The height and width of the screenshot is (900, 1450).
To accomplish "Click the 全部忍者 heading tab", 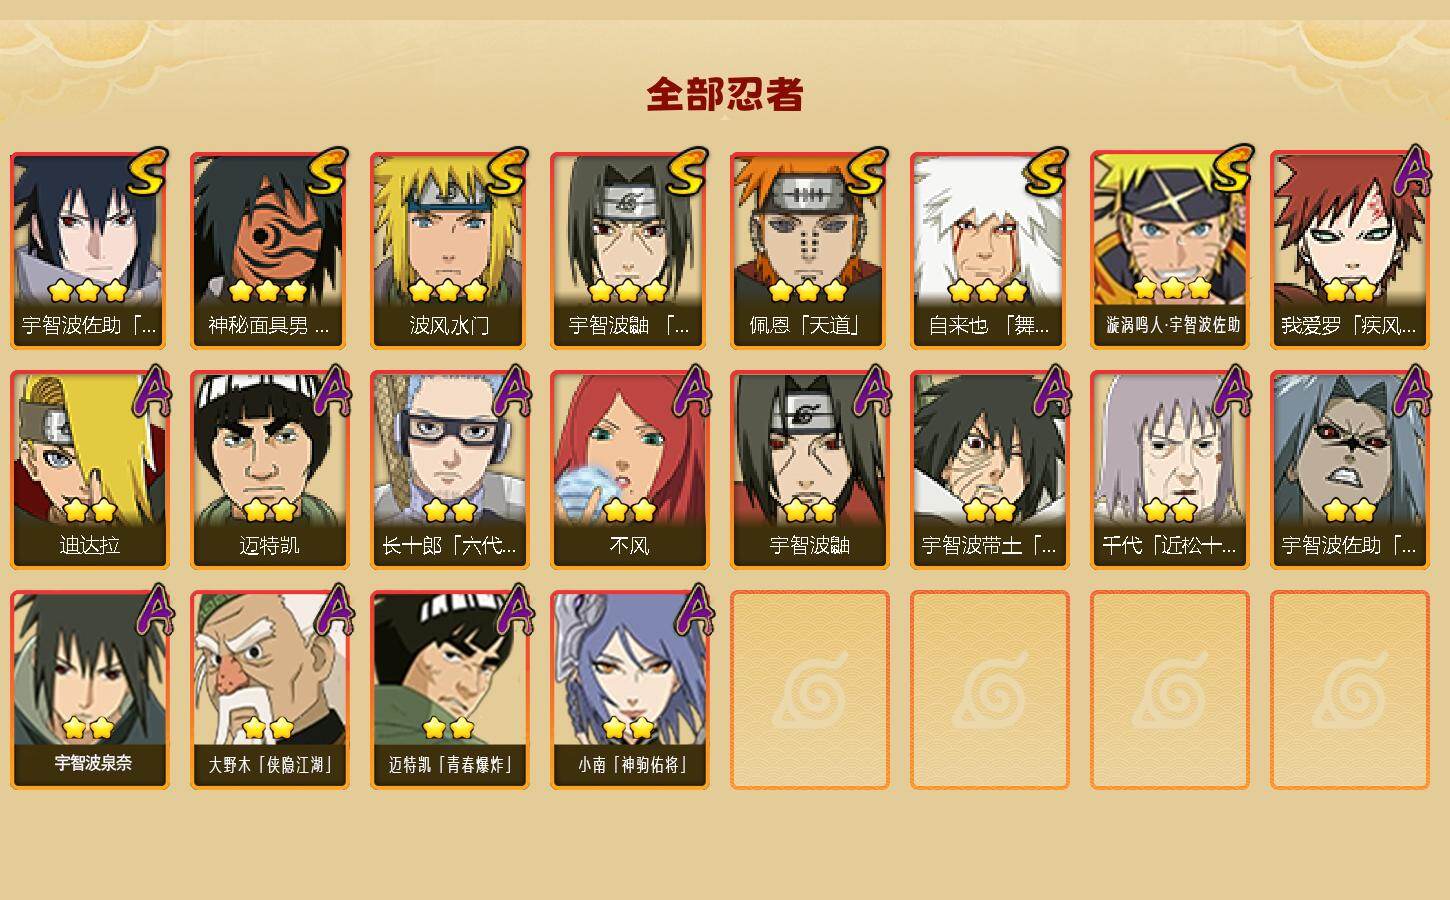I will point(725,95).
